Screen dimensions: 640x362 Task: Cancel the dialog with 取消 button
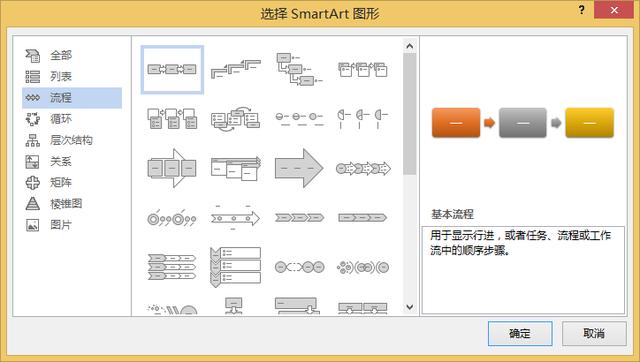click(594, 333)
